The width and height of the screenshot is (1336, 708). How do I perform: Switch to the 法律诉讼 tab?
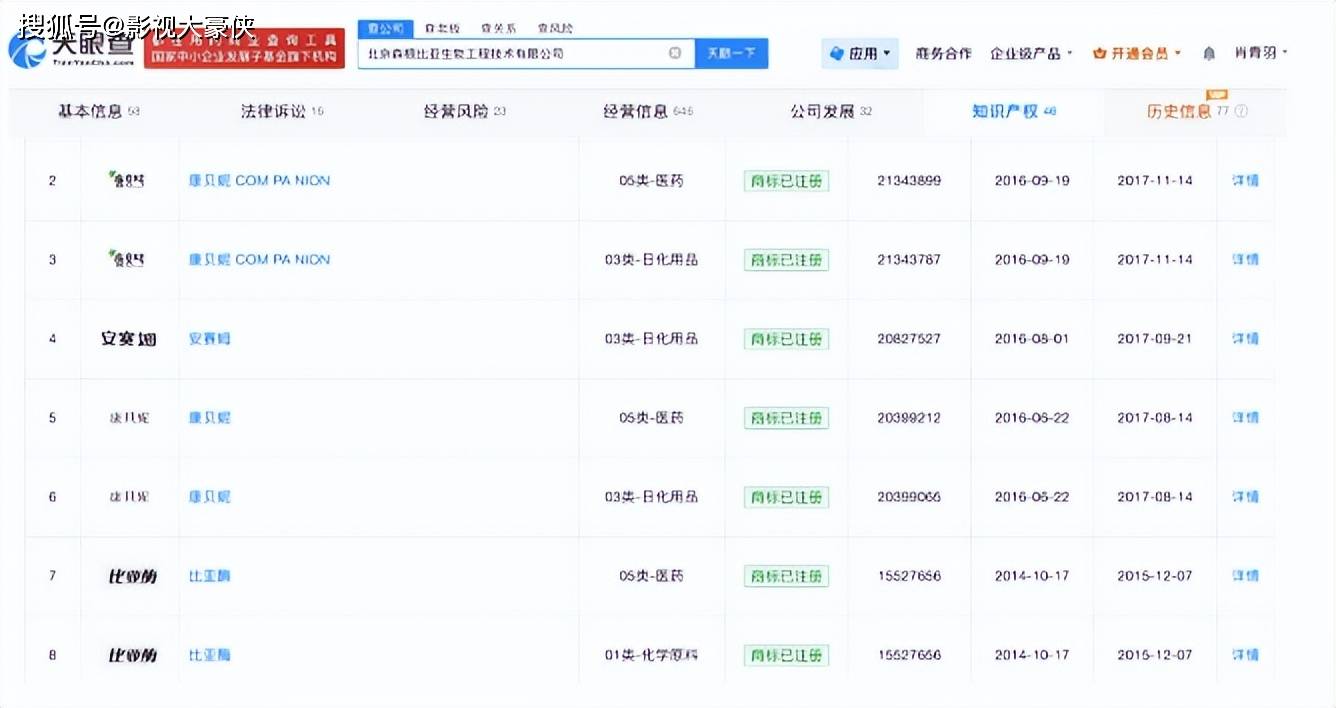tap(282, 111)
